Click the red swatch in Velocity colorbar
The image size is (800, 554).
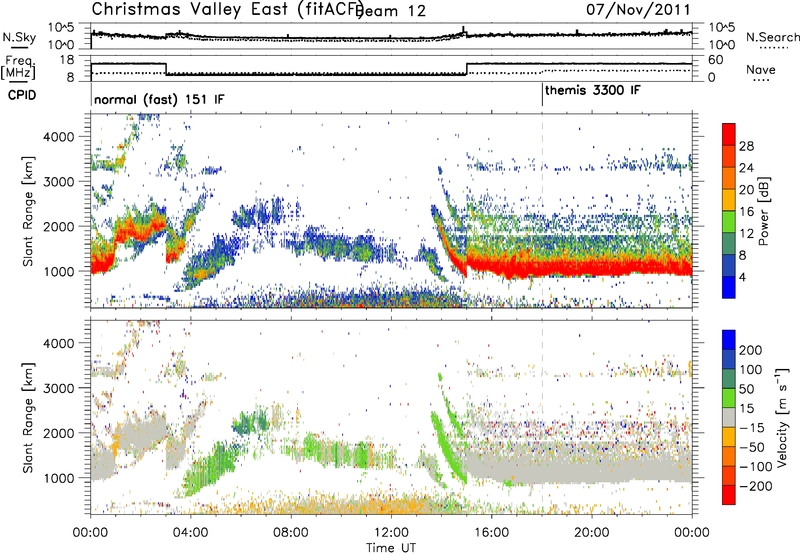[729, 495]
